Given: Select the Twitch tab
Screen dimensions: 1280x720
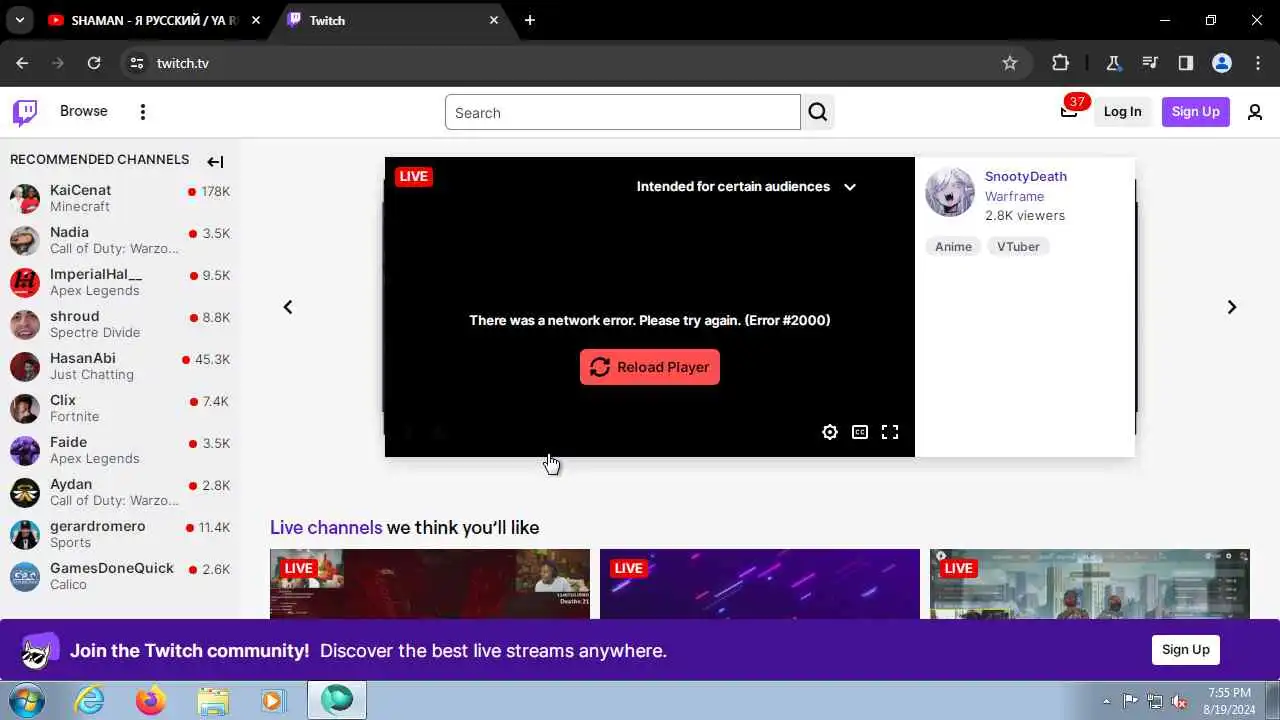Looking at the screenshot, I should pos(392,20).
